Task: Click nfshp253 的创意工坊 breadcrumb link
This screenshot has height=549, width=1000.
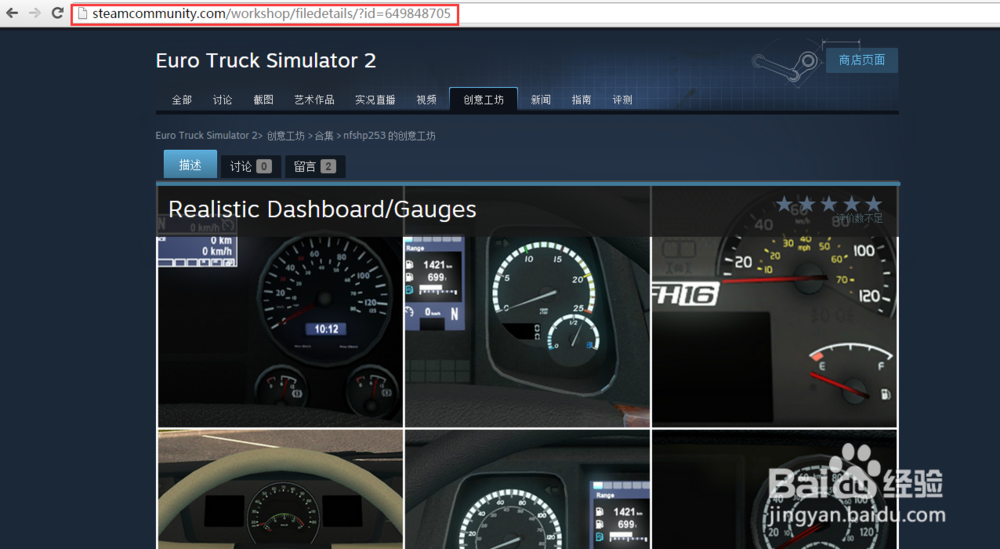Action: pos(390,135)
